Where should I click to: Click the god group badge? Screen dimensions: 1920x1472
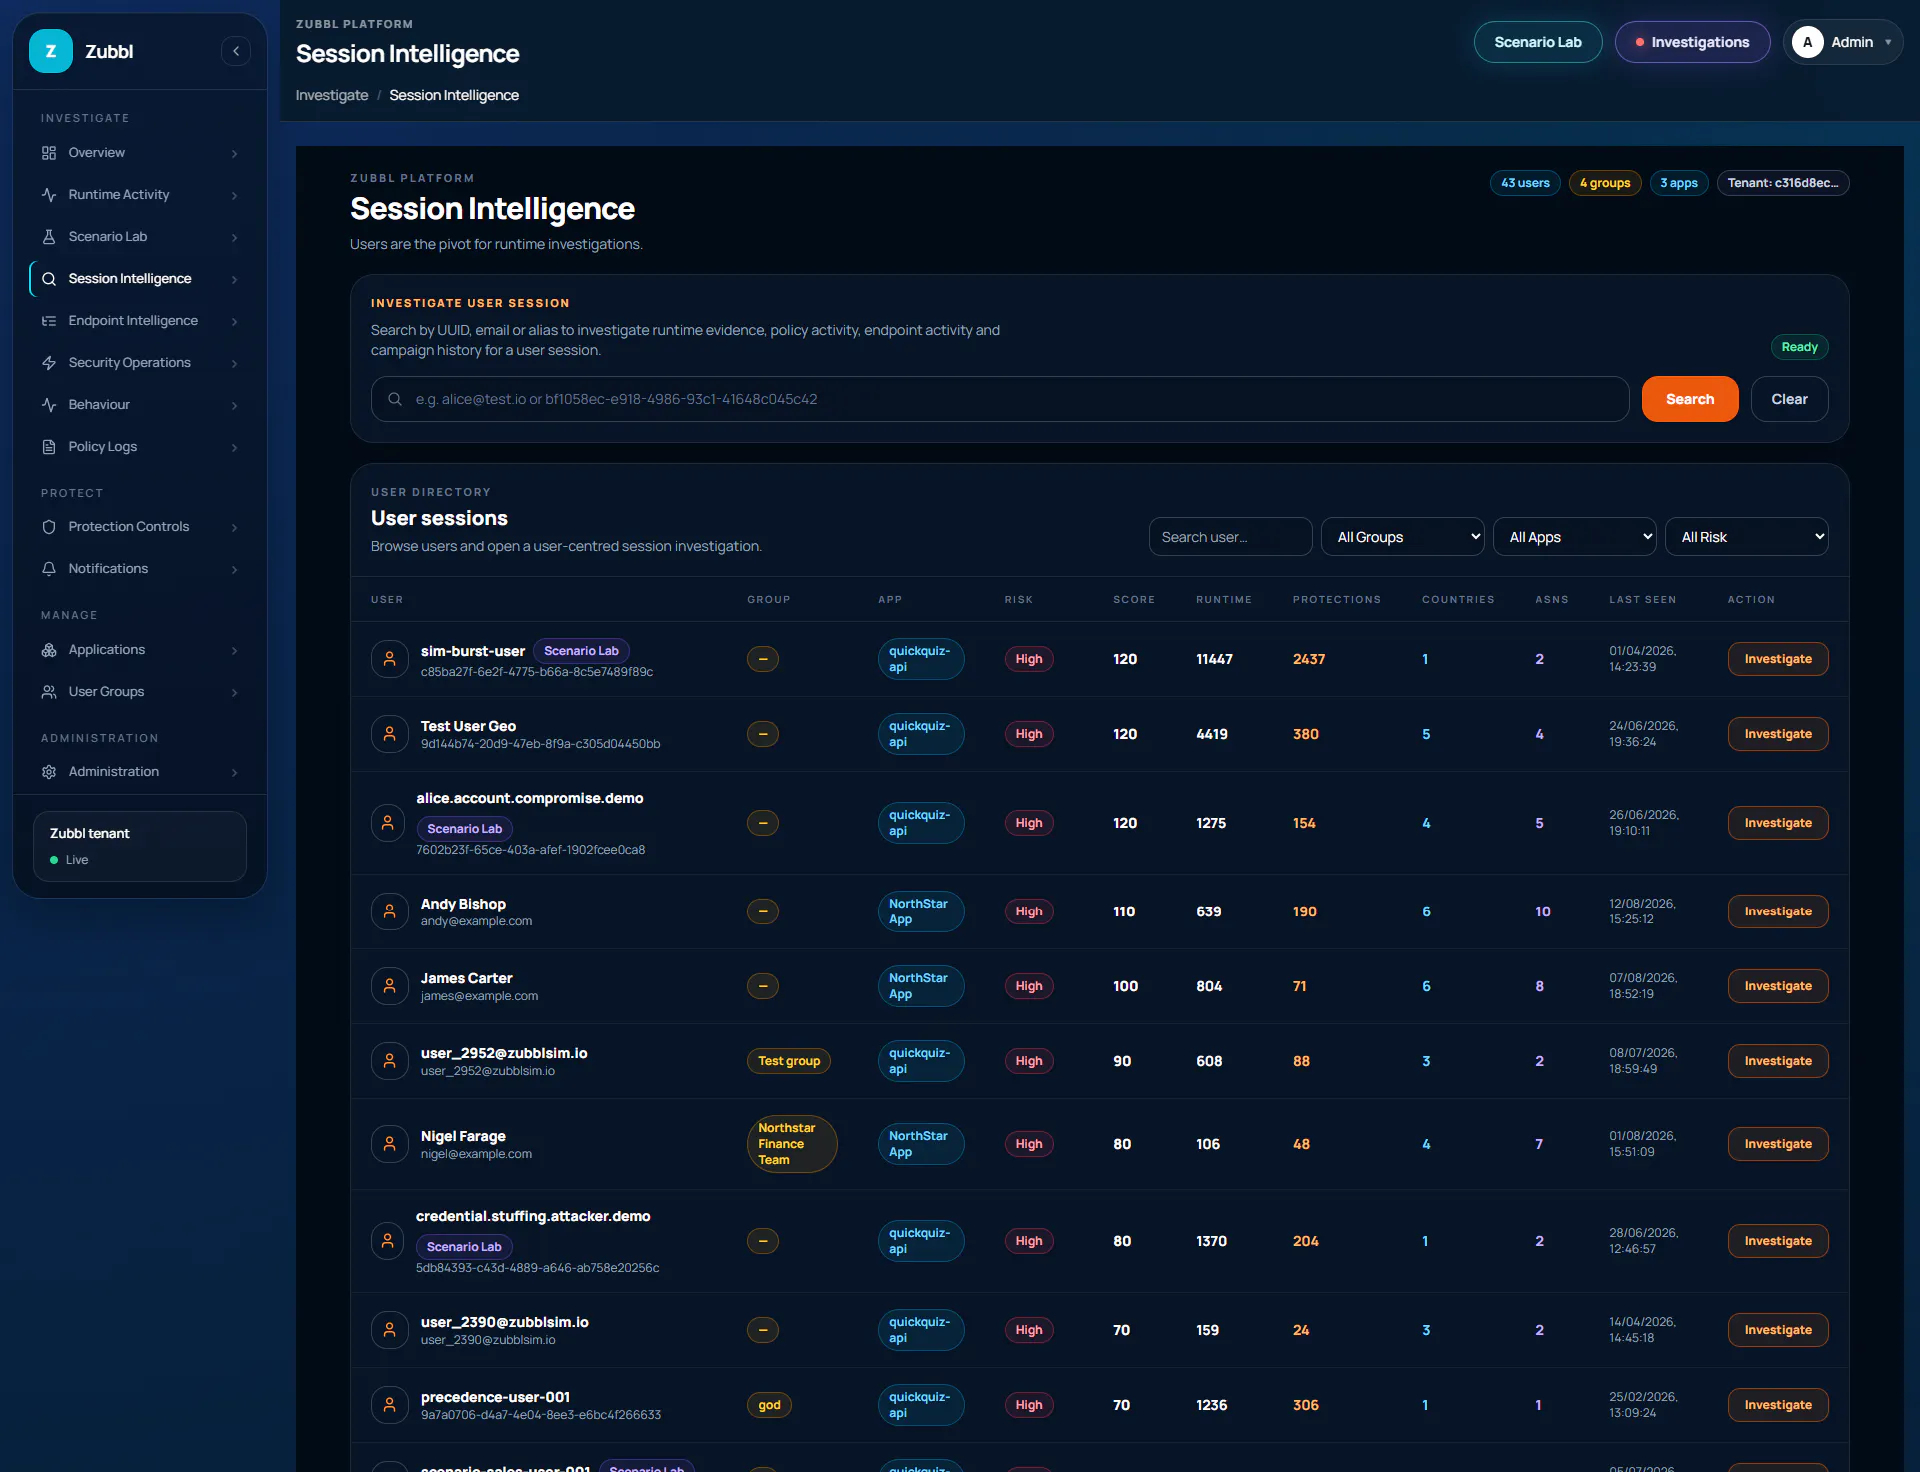(x=769, y=1405)
